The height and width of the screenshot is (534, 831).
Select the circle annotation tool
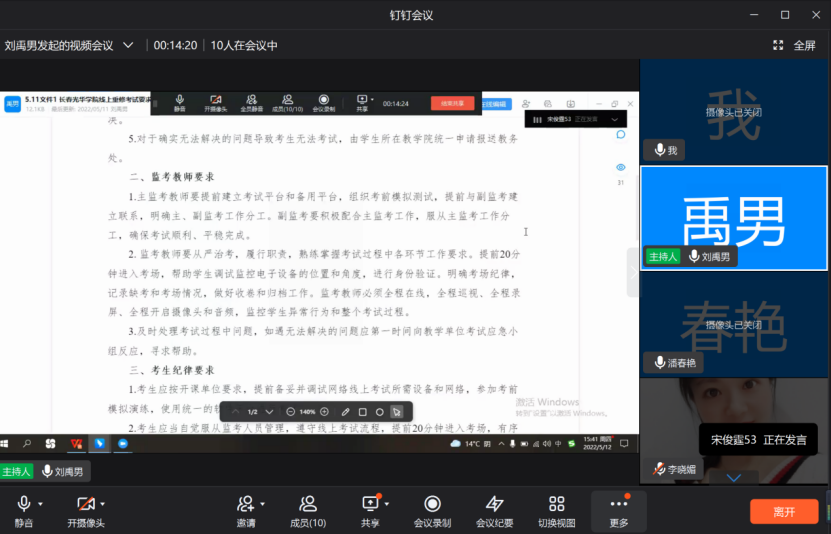pos(379,412)
